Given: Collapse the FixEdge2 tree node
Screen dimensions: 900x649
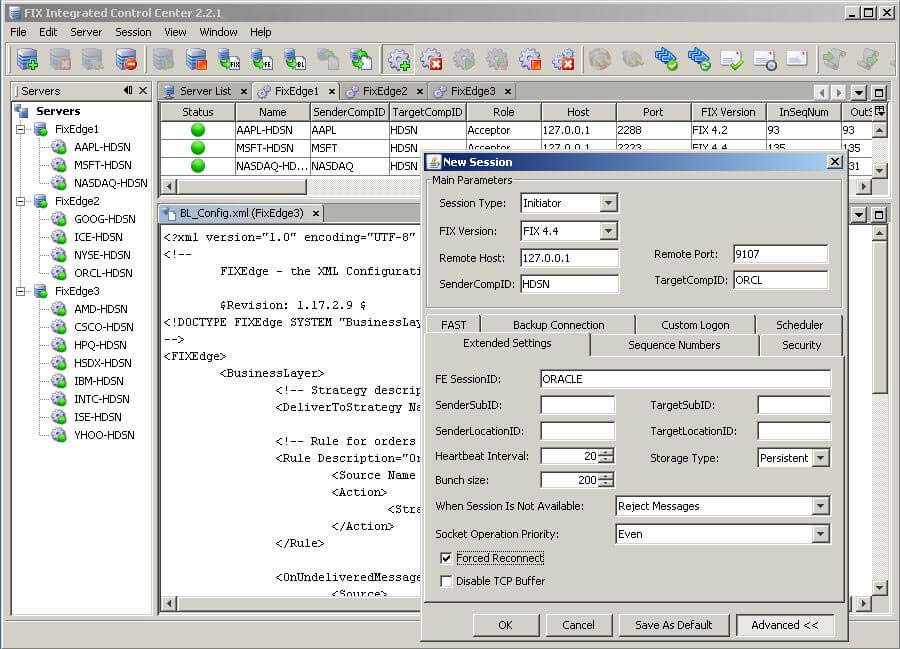Looking at the screenshot, I should click(21, 201).
